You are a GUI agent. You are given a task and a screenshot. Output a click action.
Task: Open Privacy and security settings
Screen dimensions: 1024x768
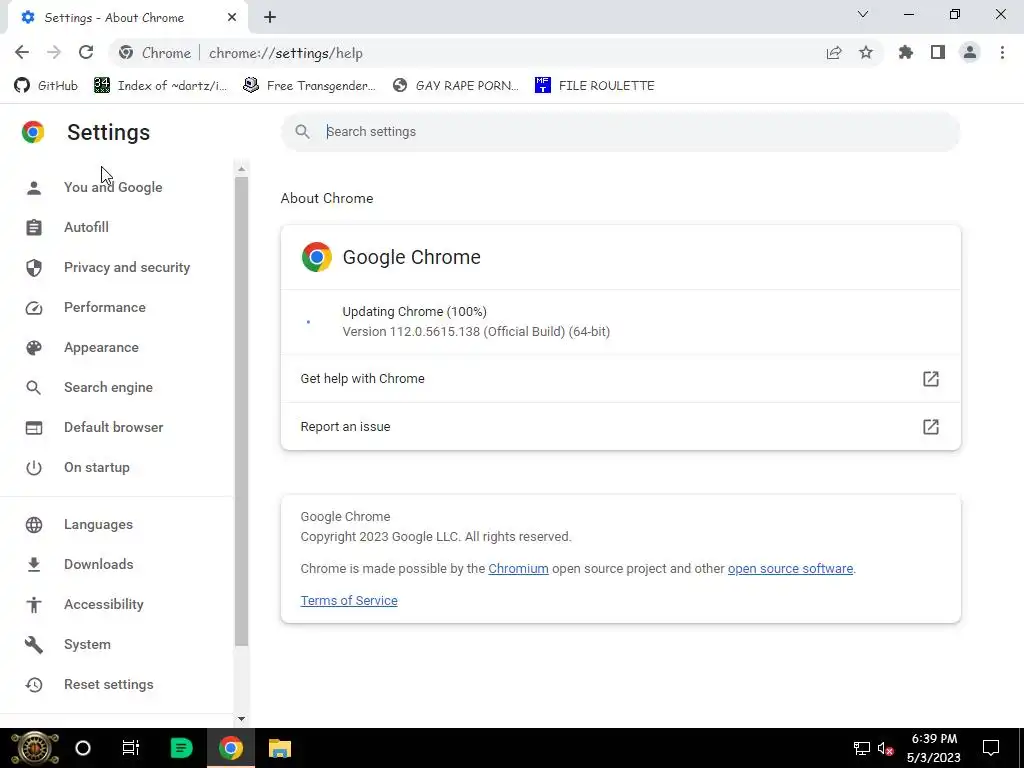click(x=127, y=268)
